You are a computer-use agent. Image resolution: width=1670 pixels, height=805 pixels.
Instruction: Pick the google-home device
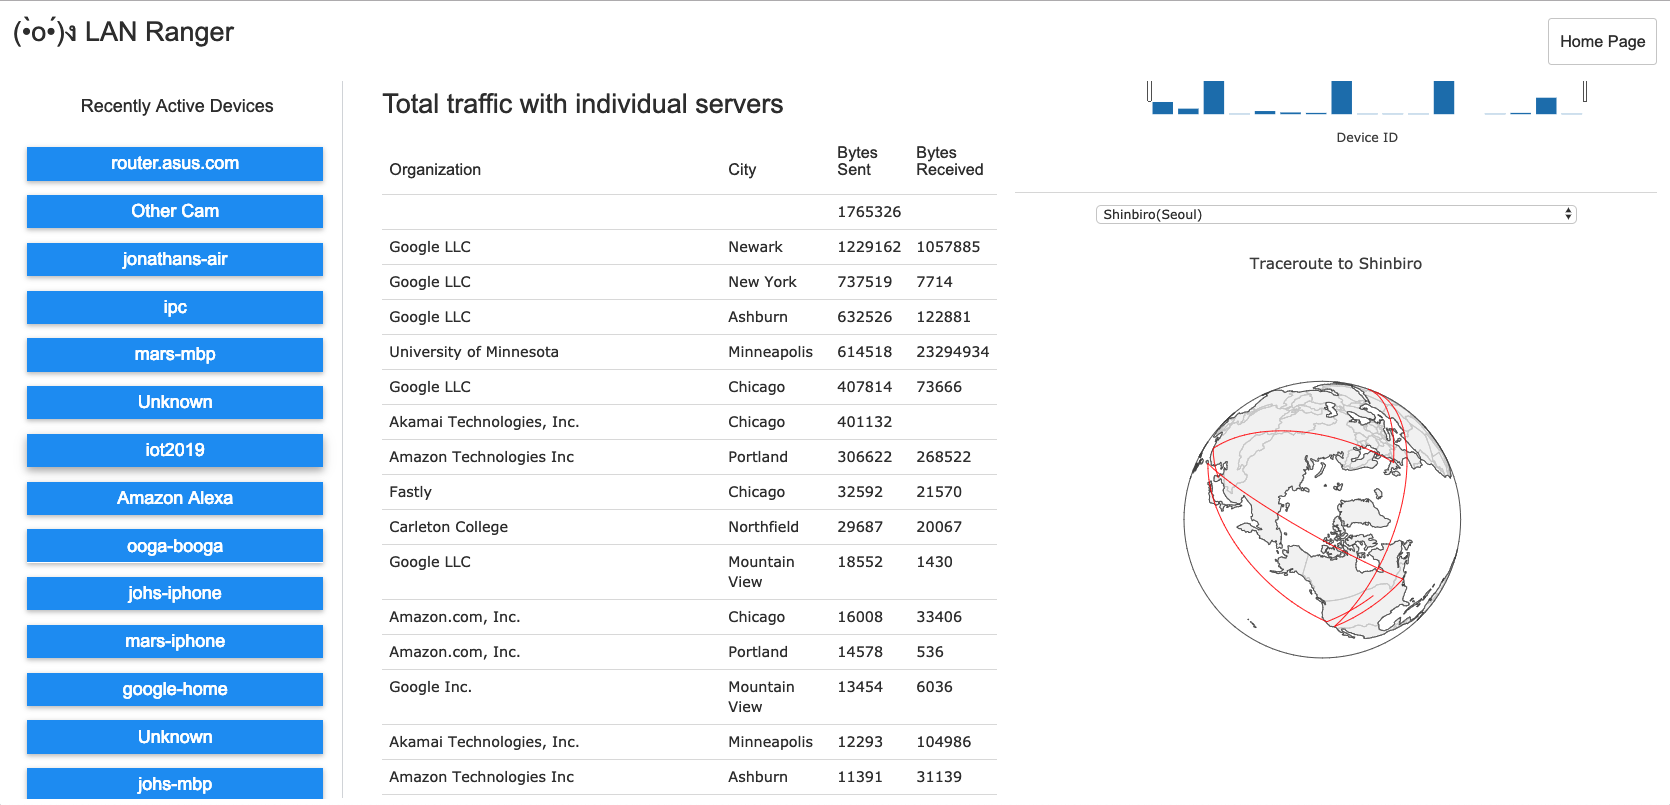click(x=175, y=689)
